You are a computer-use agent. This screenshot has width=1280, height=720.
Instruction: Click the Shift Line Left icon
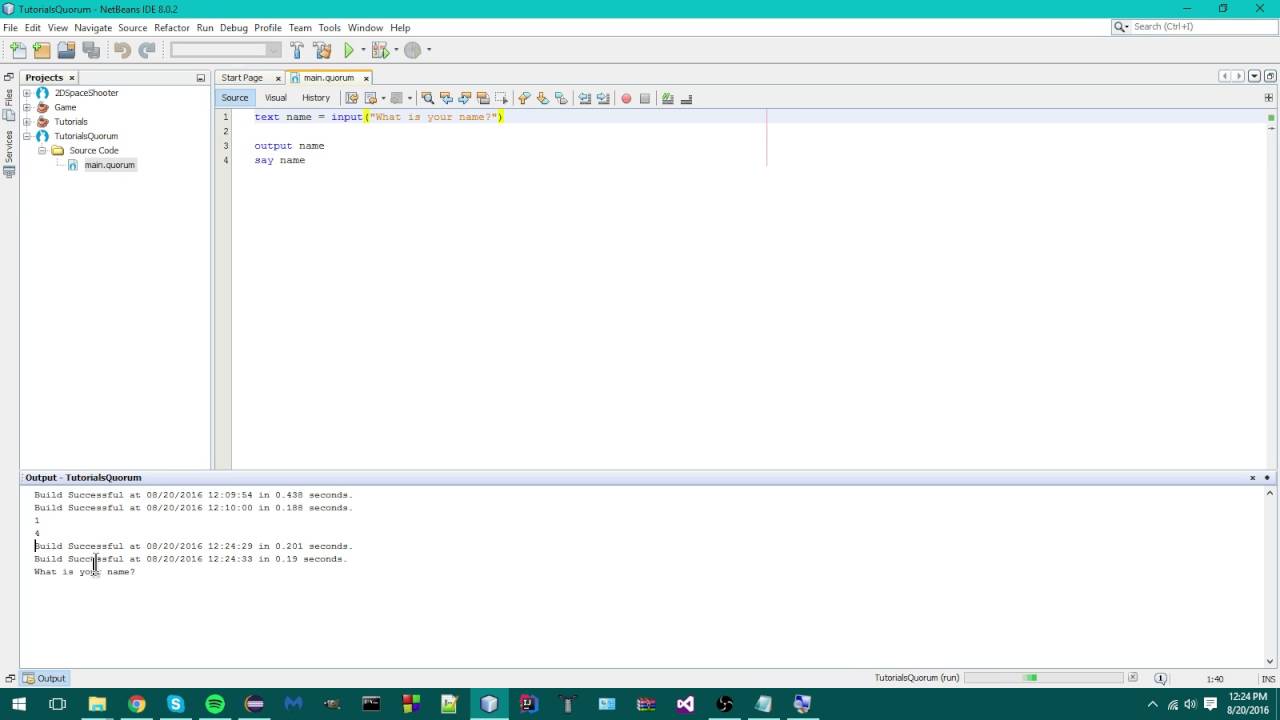585,98
